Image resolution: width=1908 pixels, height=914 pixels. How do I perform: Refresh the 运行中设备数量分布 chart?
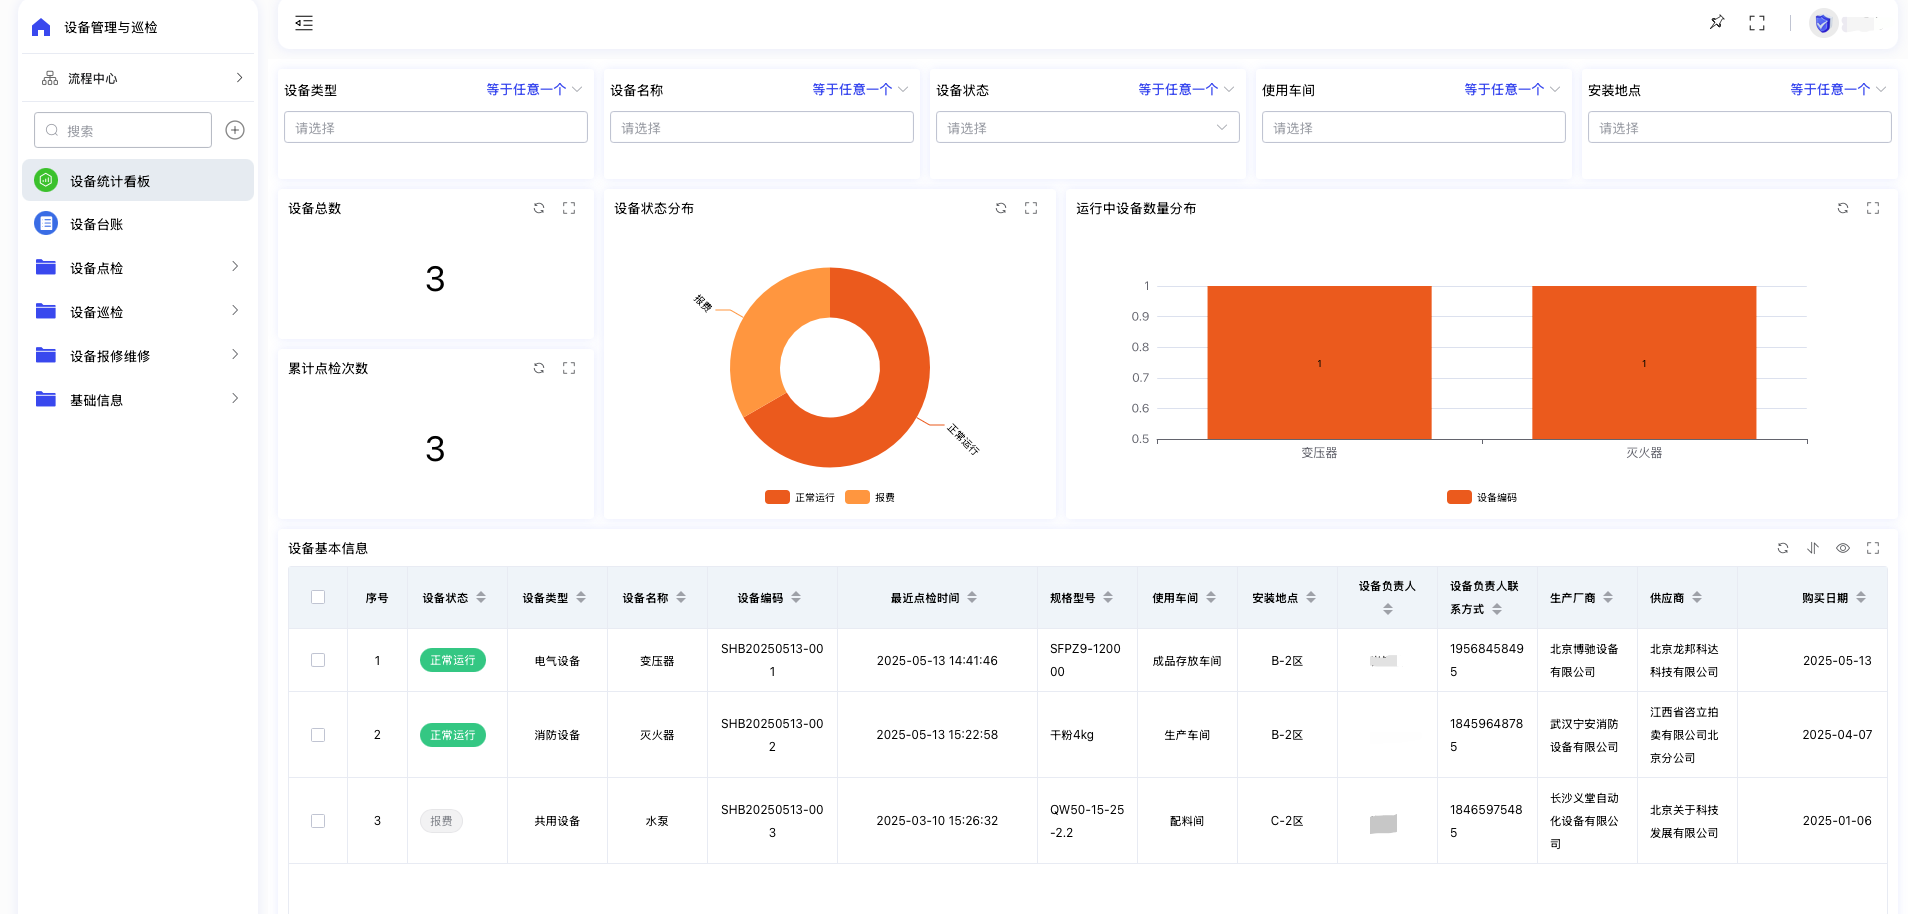pos(1843,208)
